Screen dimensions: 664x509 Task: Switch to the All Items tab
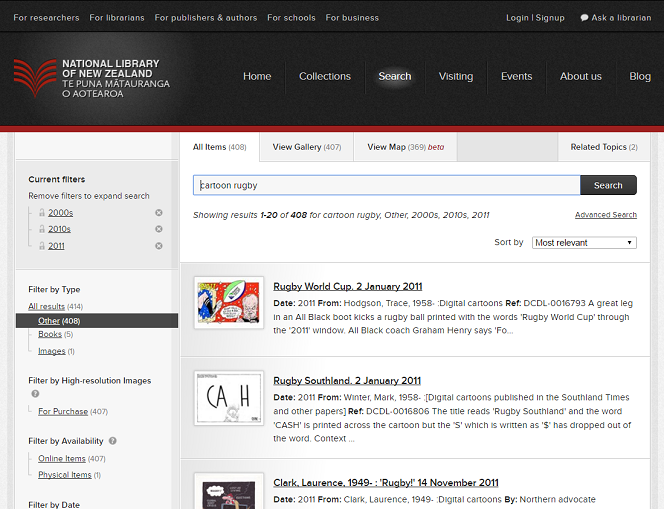[219, 147]
